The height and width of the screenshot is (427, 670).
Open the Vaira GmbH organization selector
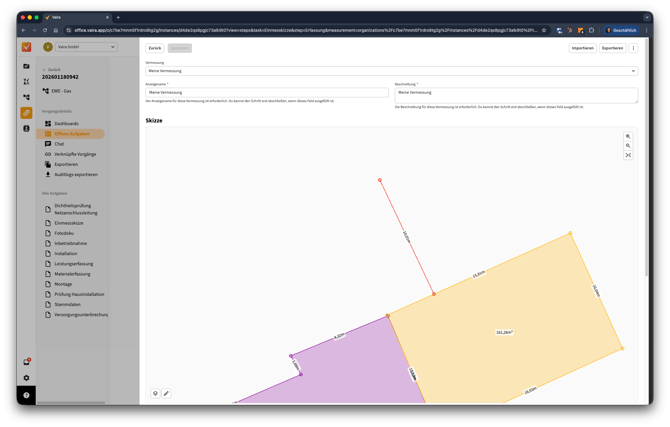coord(80,47)
